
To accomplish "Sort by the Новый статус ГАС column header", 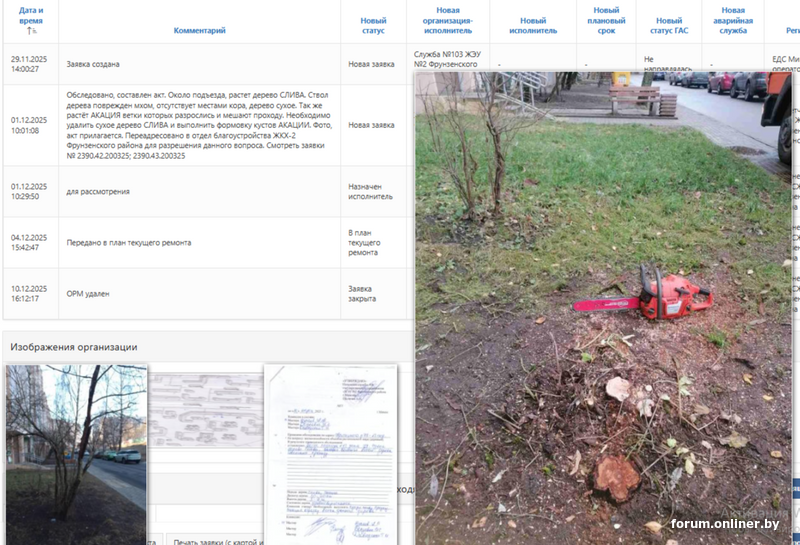I will click(x=669, y=26).
